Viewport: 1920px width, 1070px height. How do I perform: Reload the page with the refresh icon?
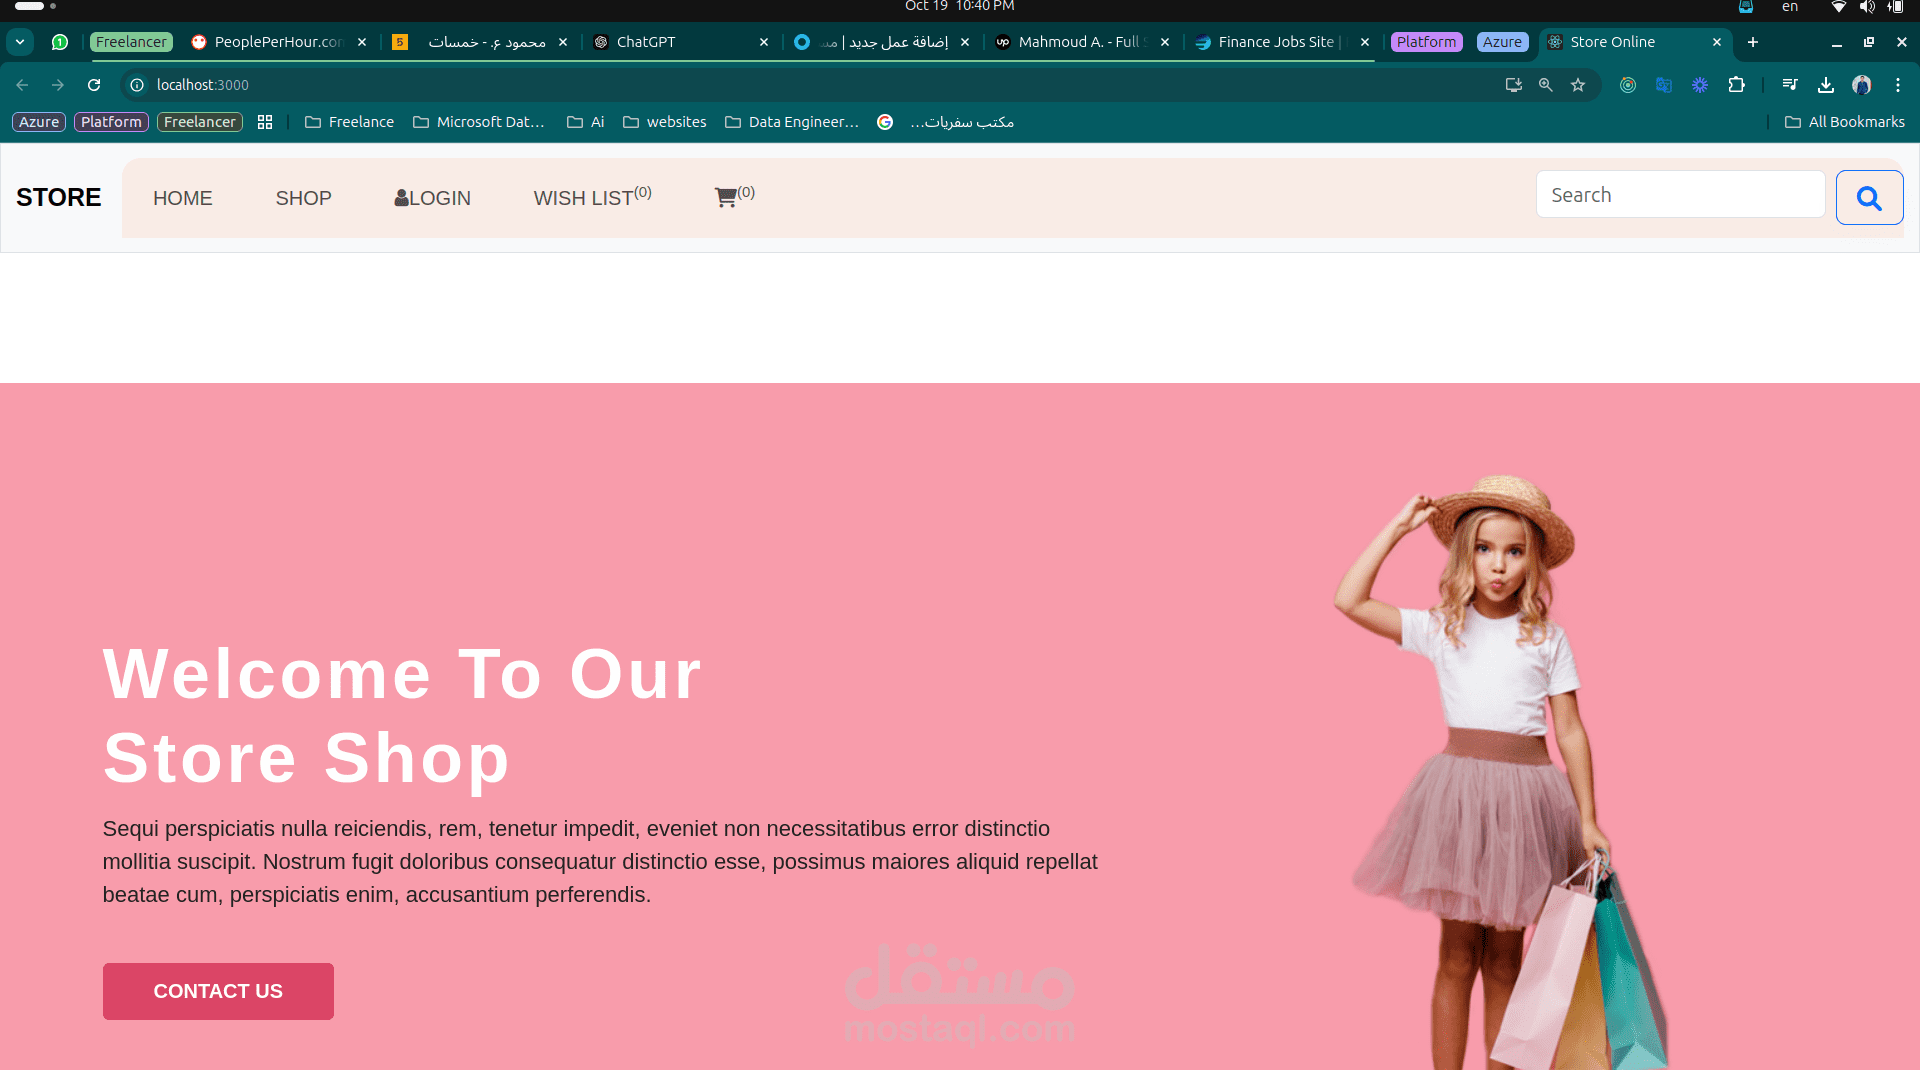(93, 85)
